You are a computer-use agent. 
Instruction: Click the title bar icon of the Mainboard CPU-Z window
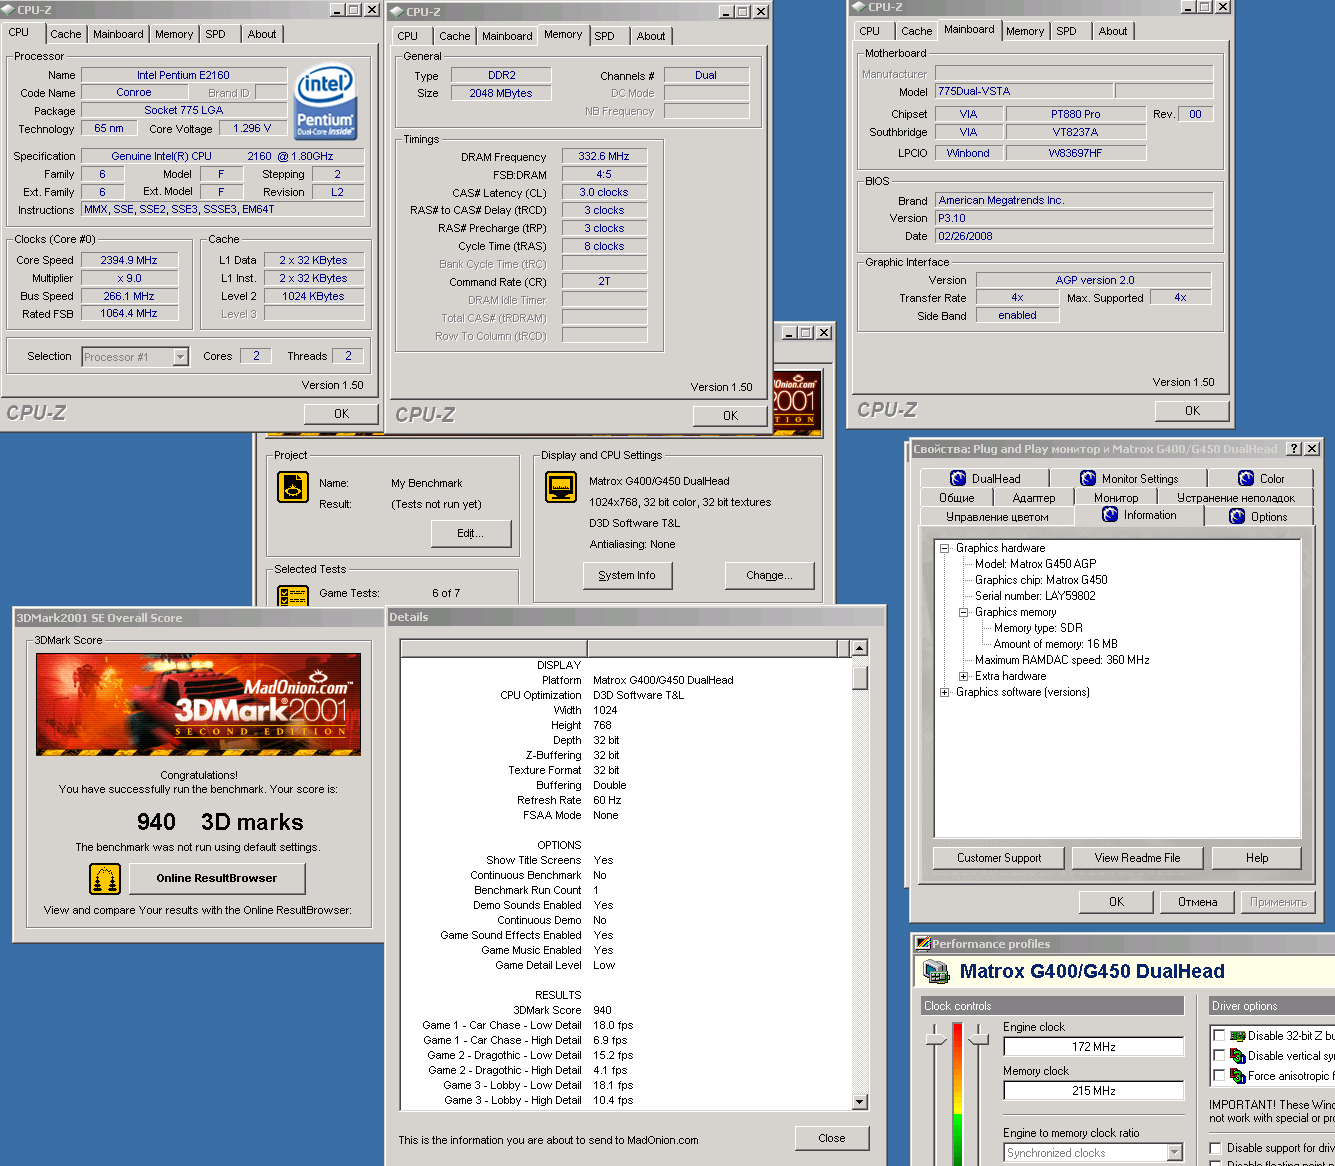coord(858,7)
